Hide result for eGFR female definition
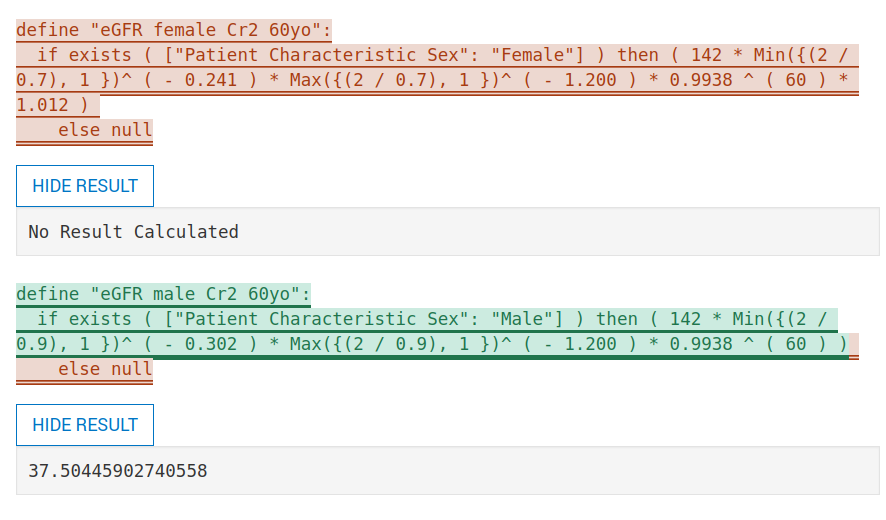The image size is (886, 520). click(x=85, y=186)
